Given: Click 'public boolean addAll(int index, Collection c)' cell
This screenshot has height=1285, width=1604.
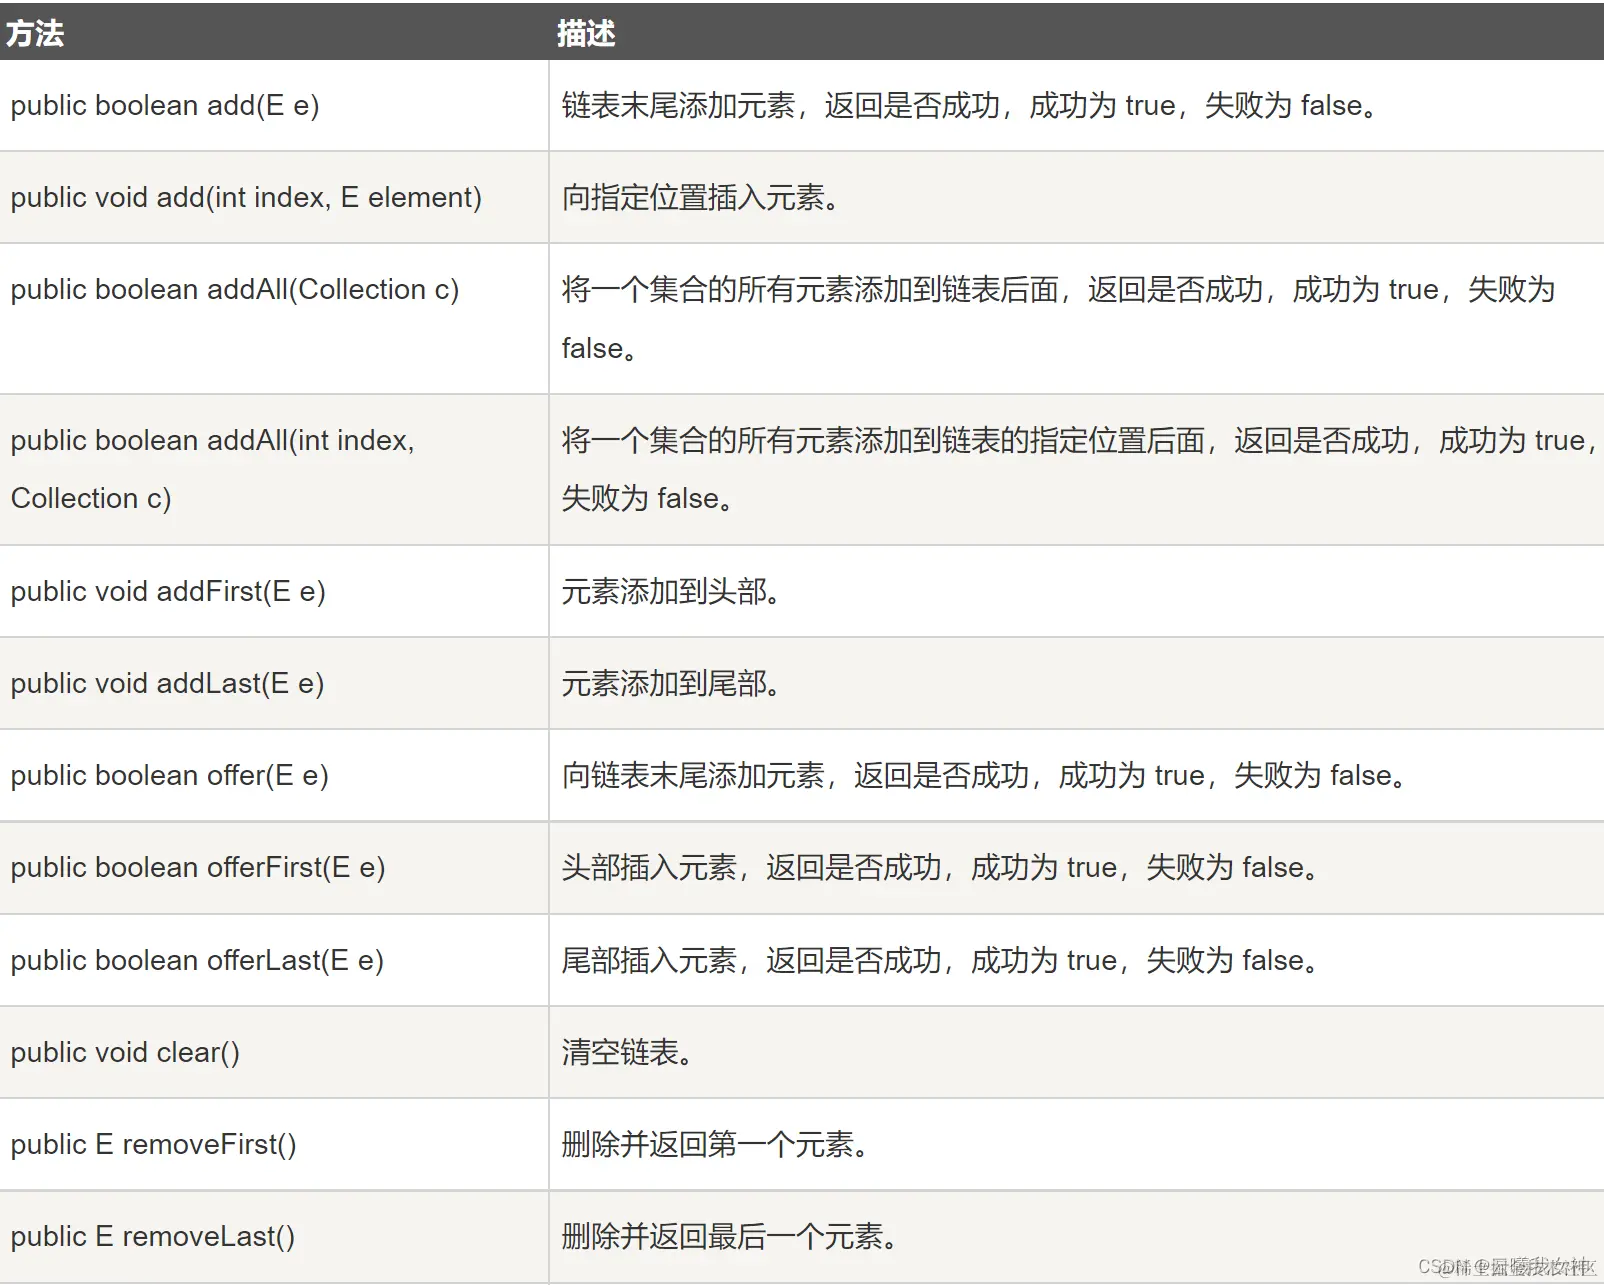Looking at the screenshot, I should point(213,469).
